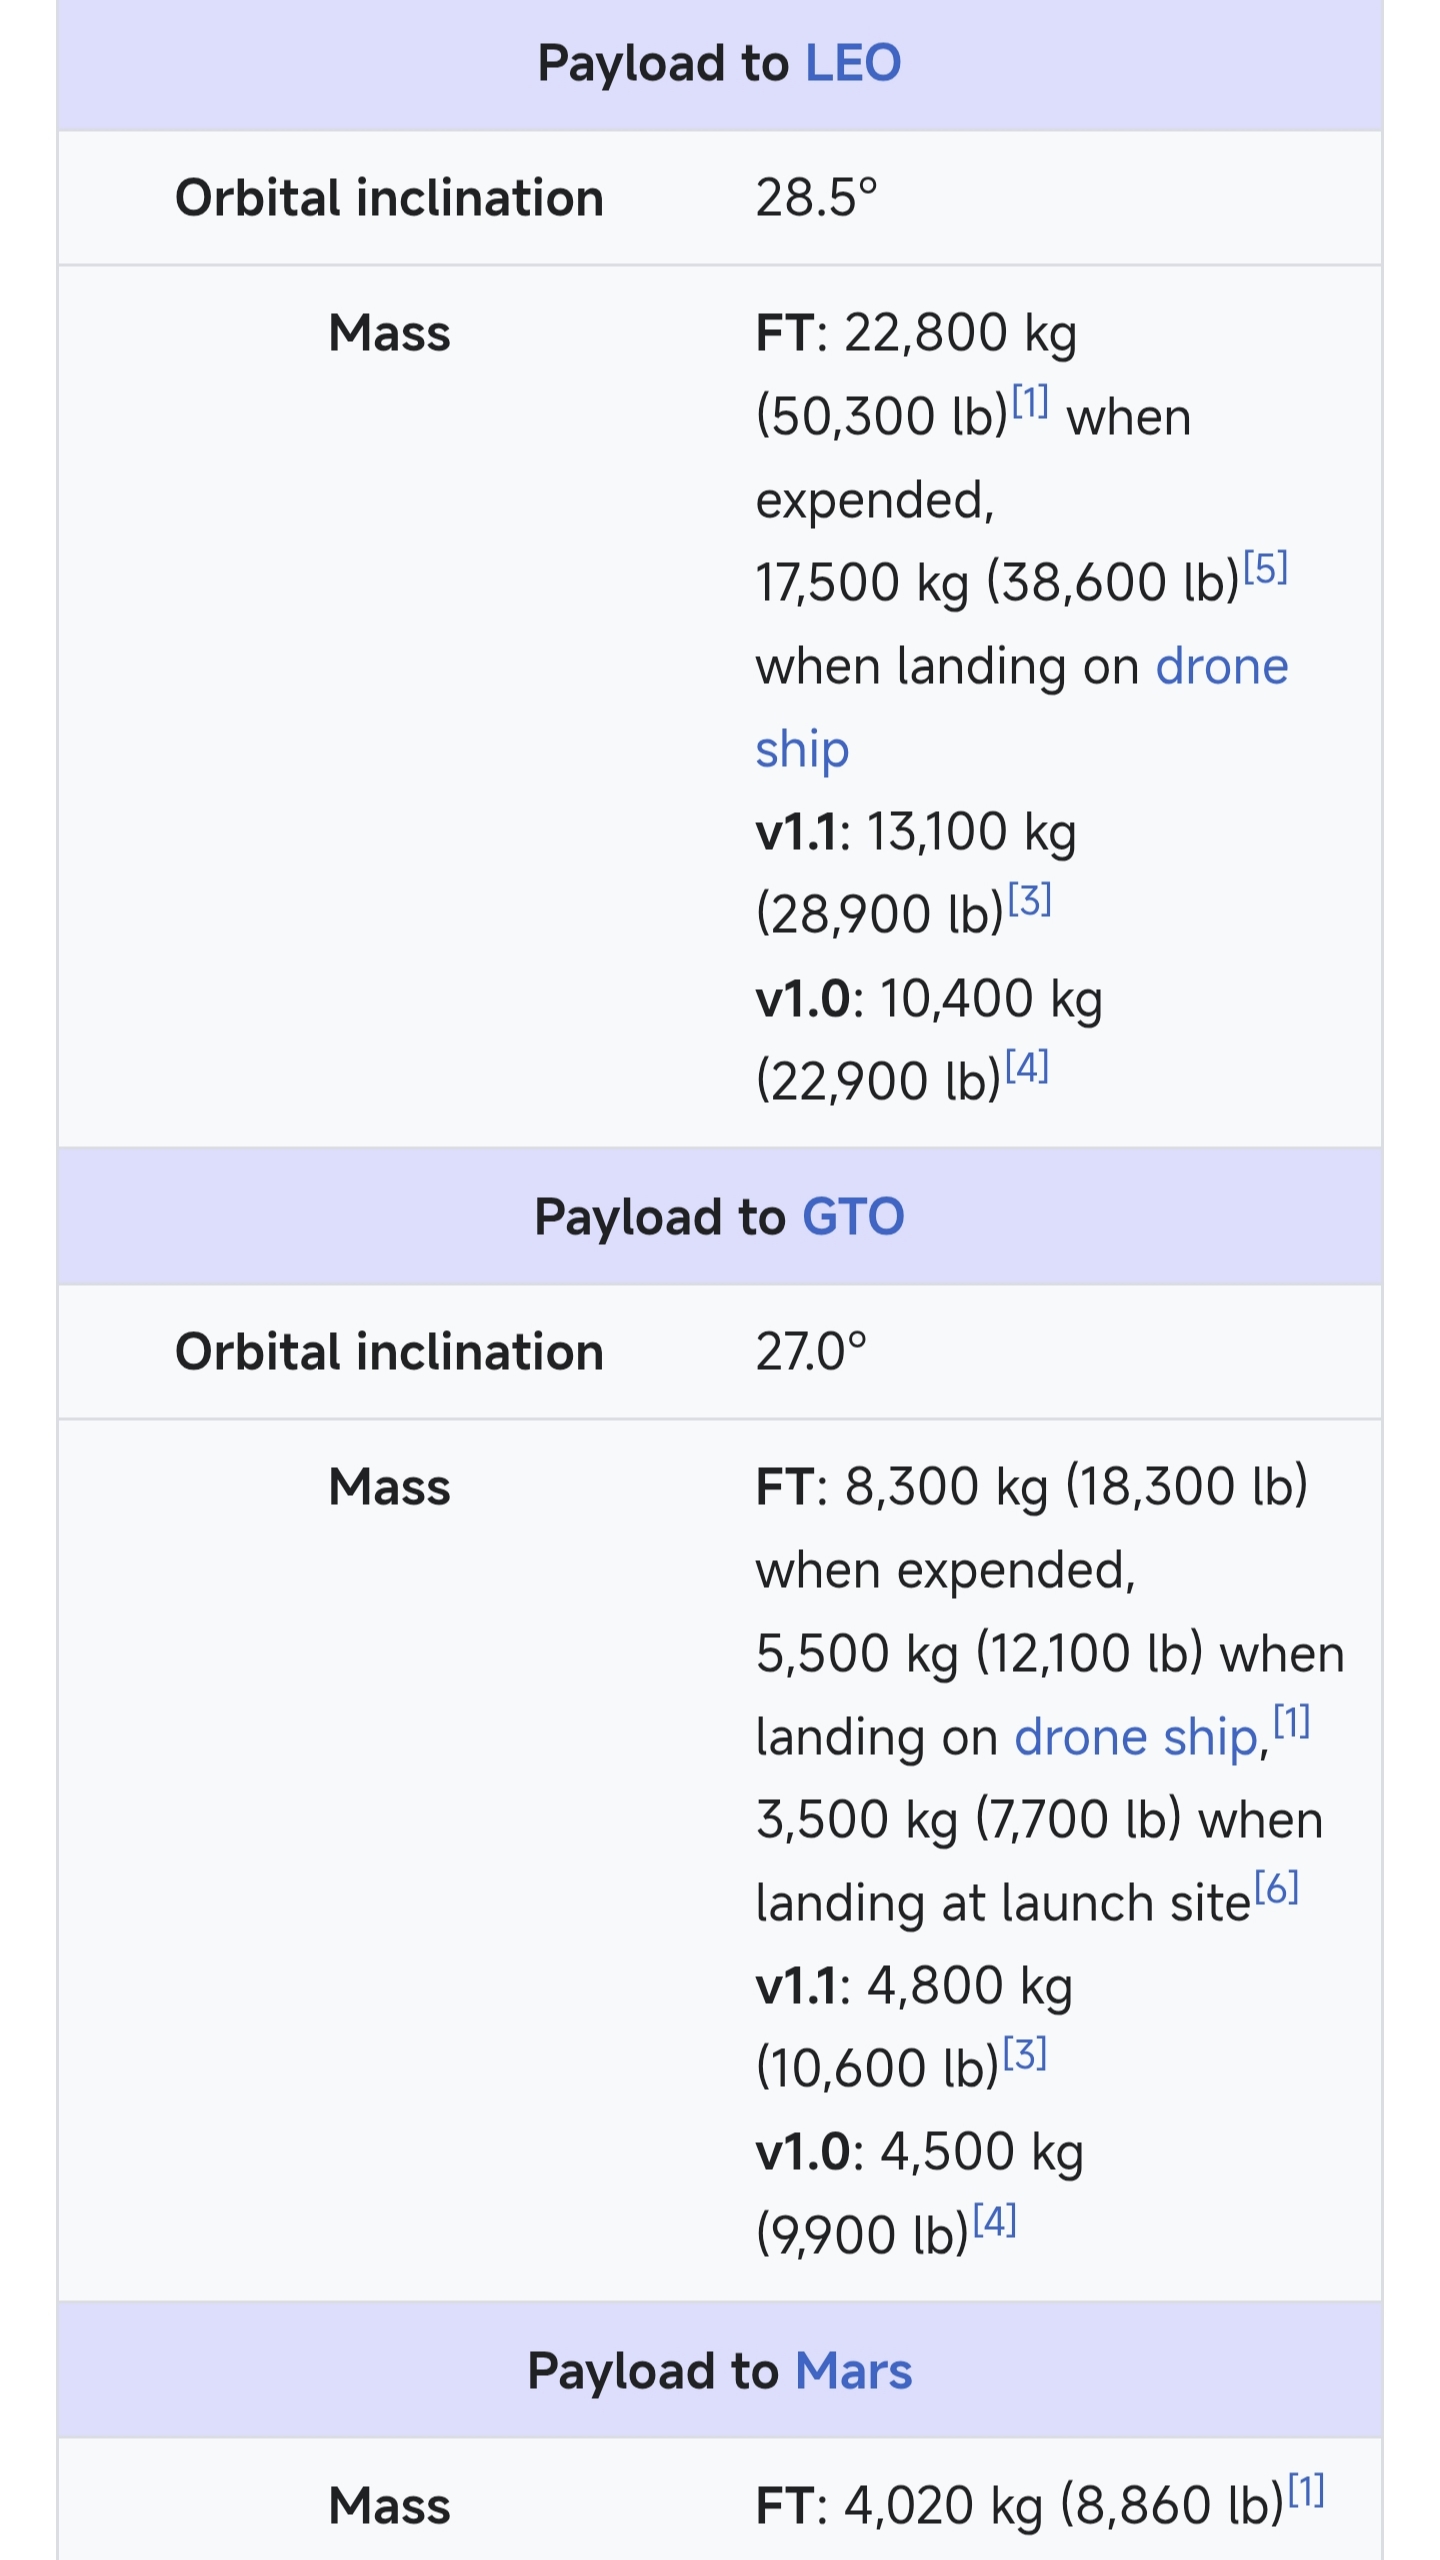Image resolution: width=1440 pixels, height=2560 pixels.
Task: Open citation [5] after 38,600 lb
Action: [x=1265, y=568]
